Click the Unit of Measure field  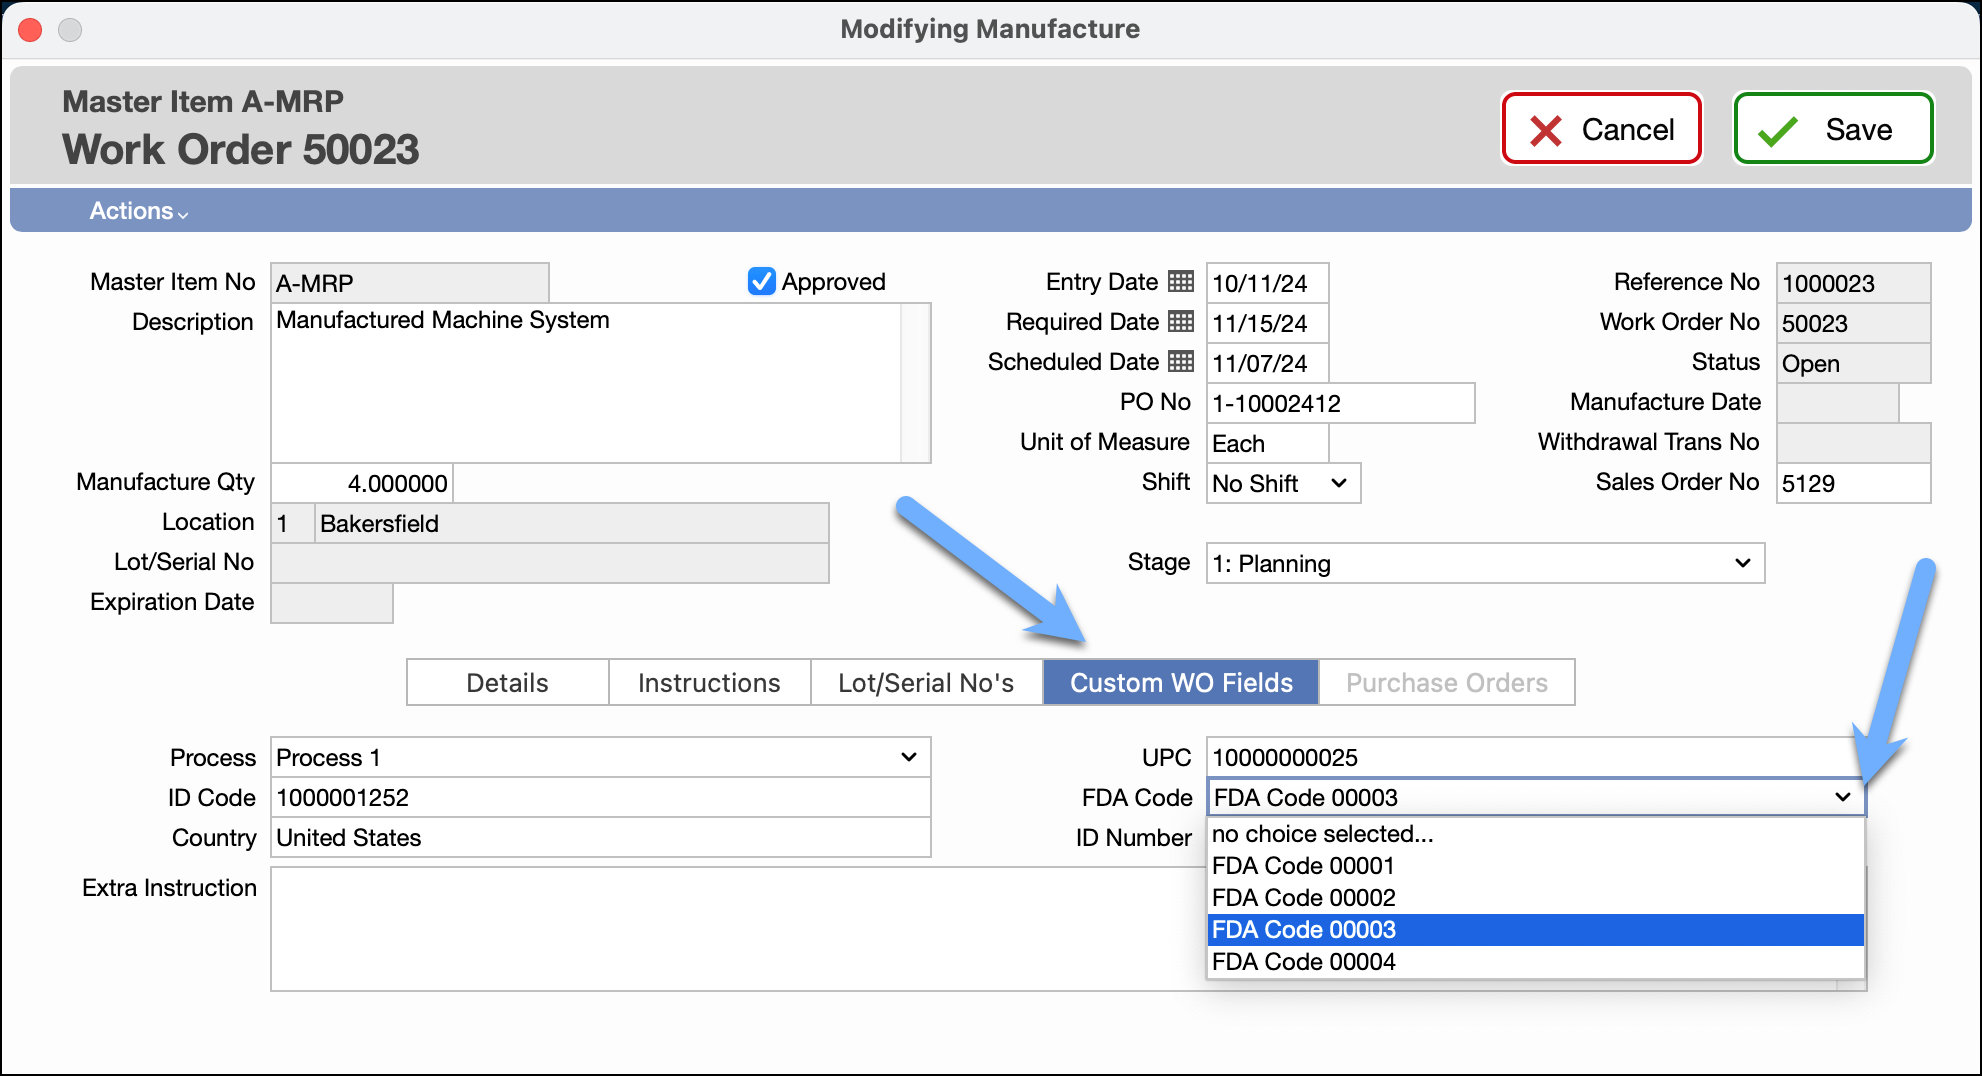[1267, 443]
